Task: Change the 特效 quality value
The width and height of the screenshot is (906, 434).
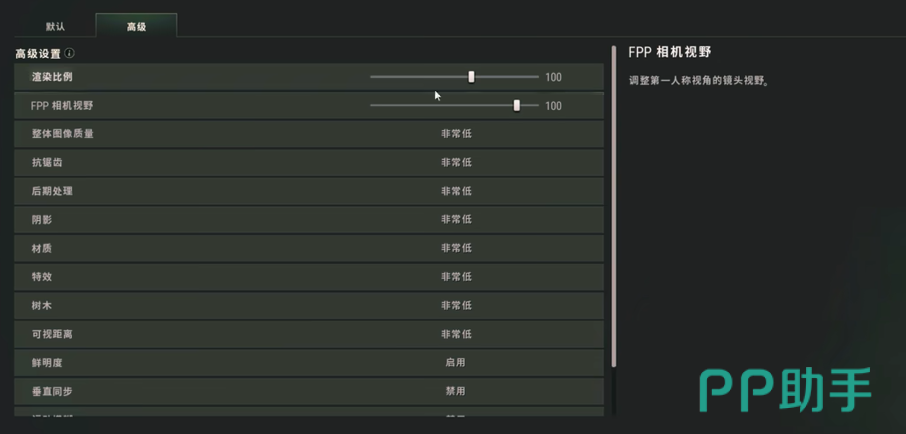Action: (x=455, y=276)
